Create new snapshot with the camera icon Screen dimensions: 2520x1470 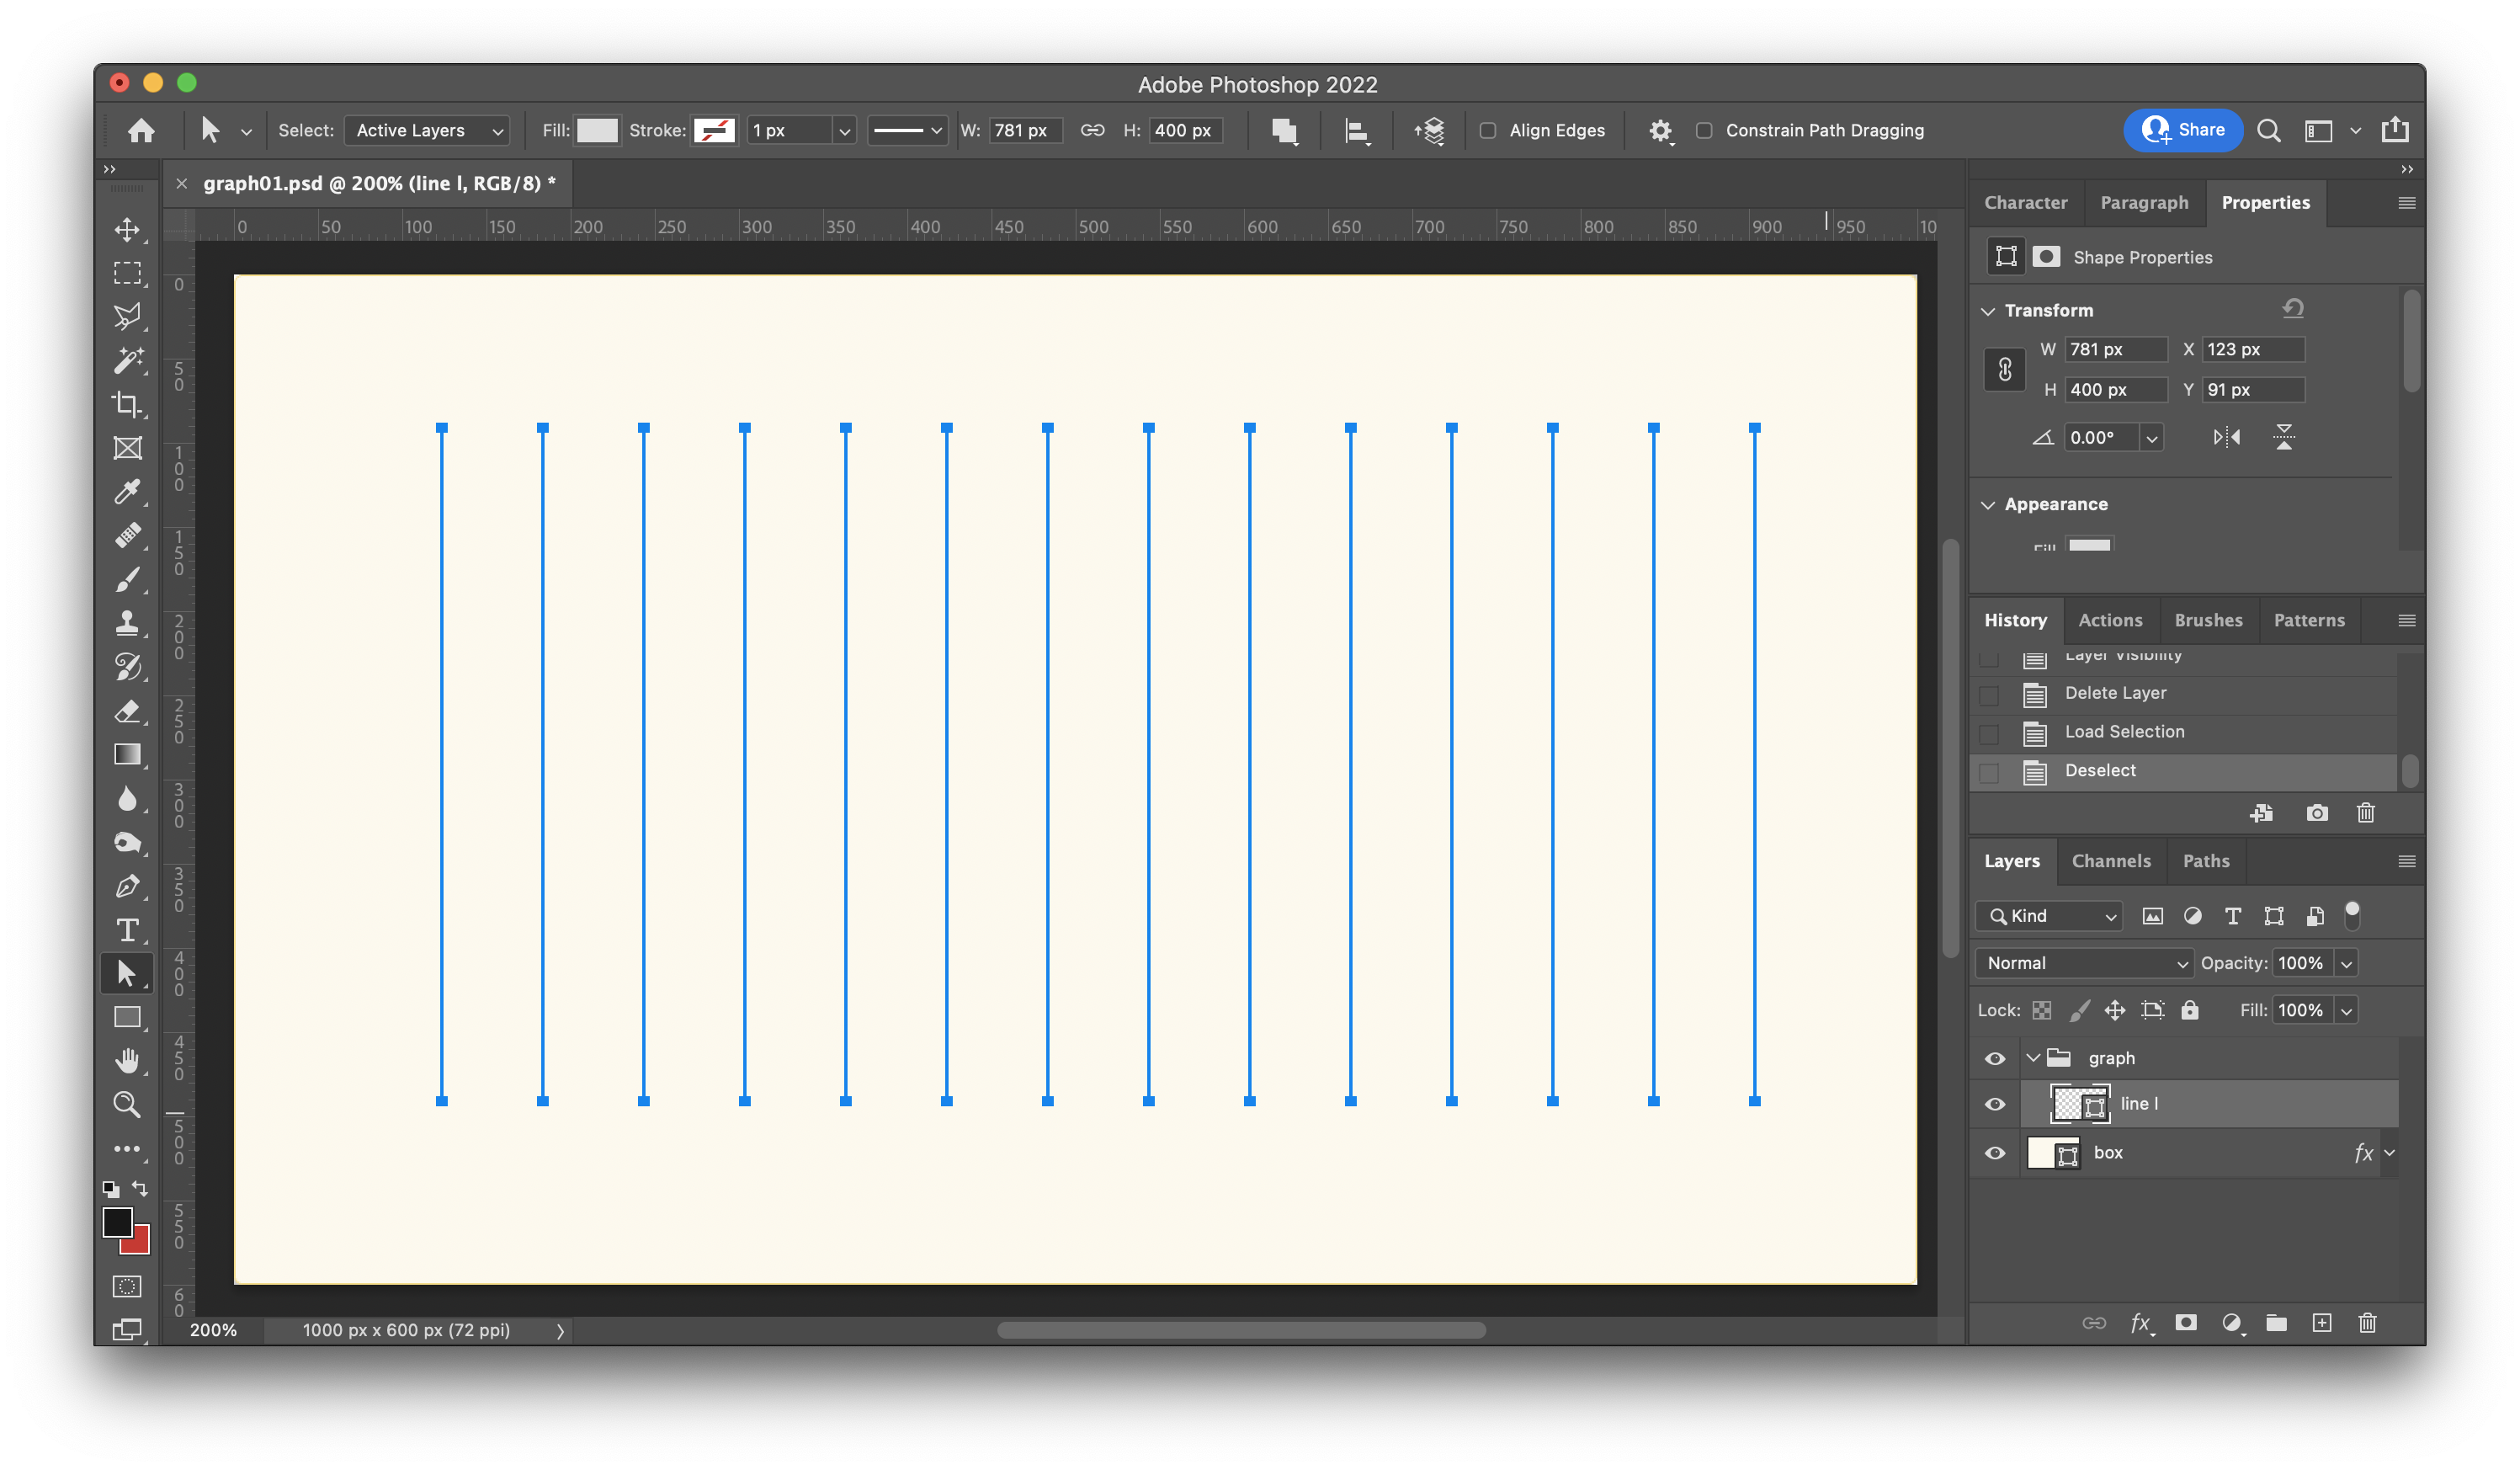tap(2316, 813)
